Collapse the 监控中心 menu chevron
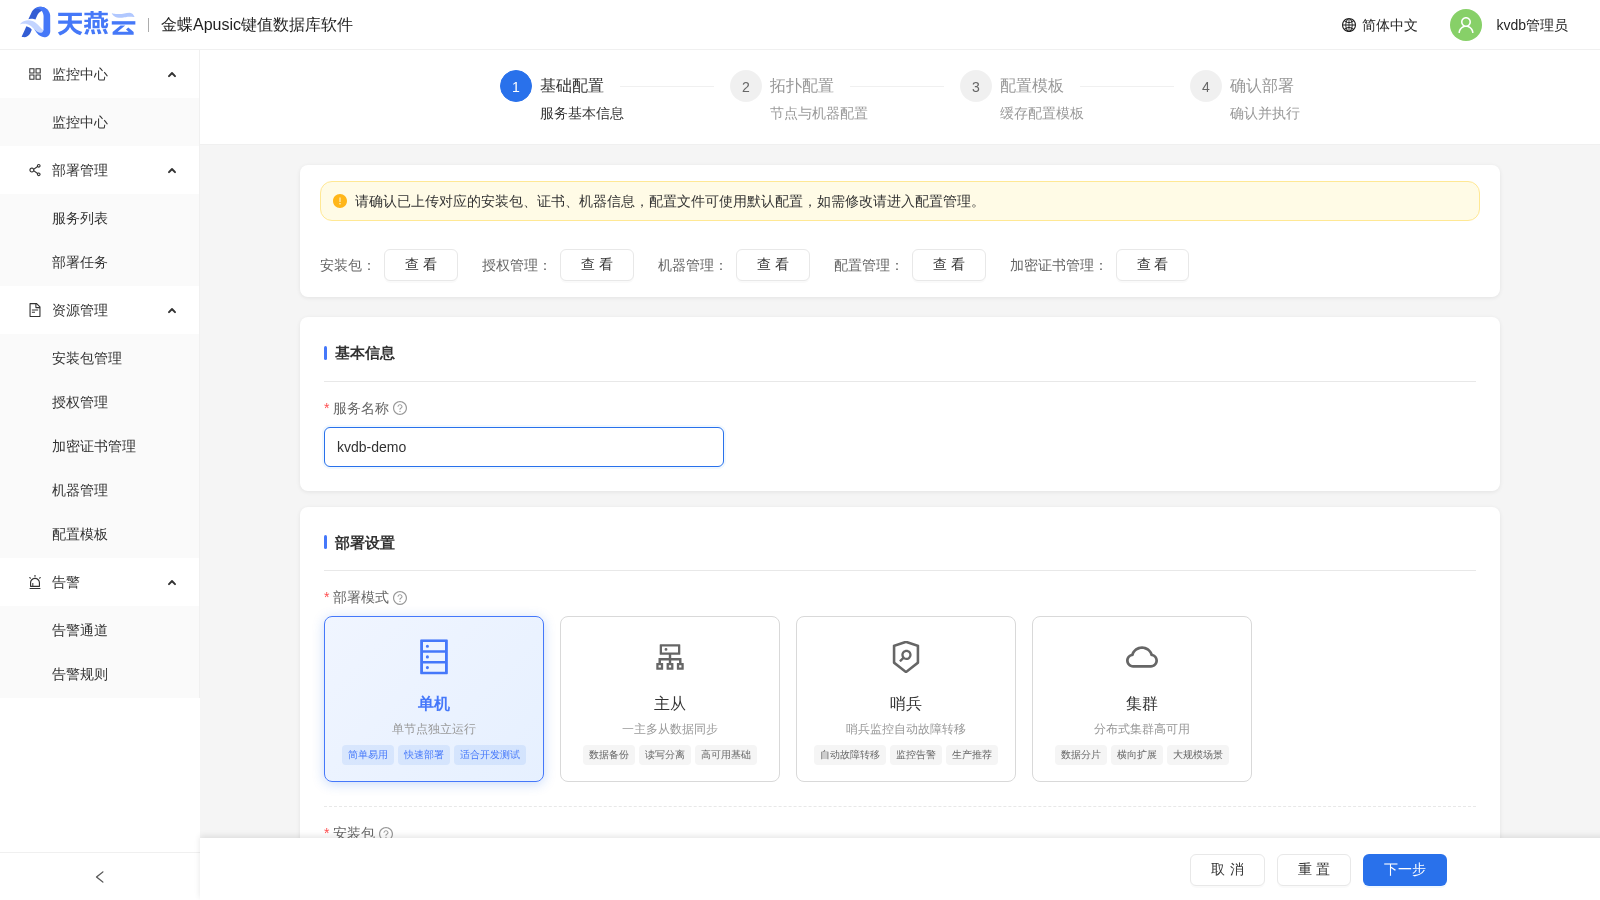This screenshot has width=1600, height=900. click(x=172, y=74)
